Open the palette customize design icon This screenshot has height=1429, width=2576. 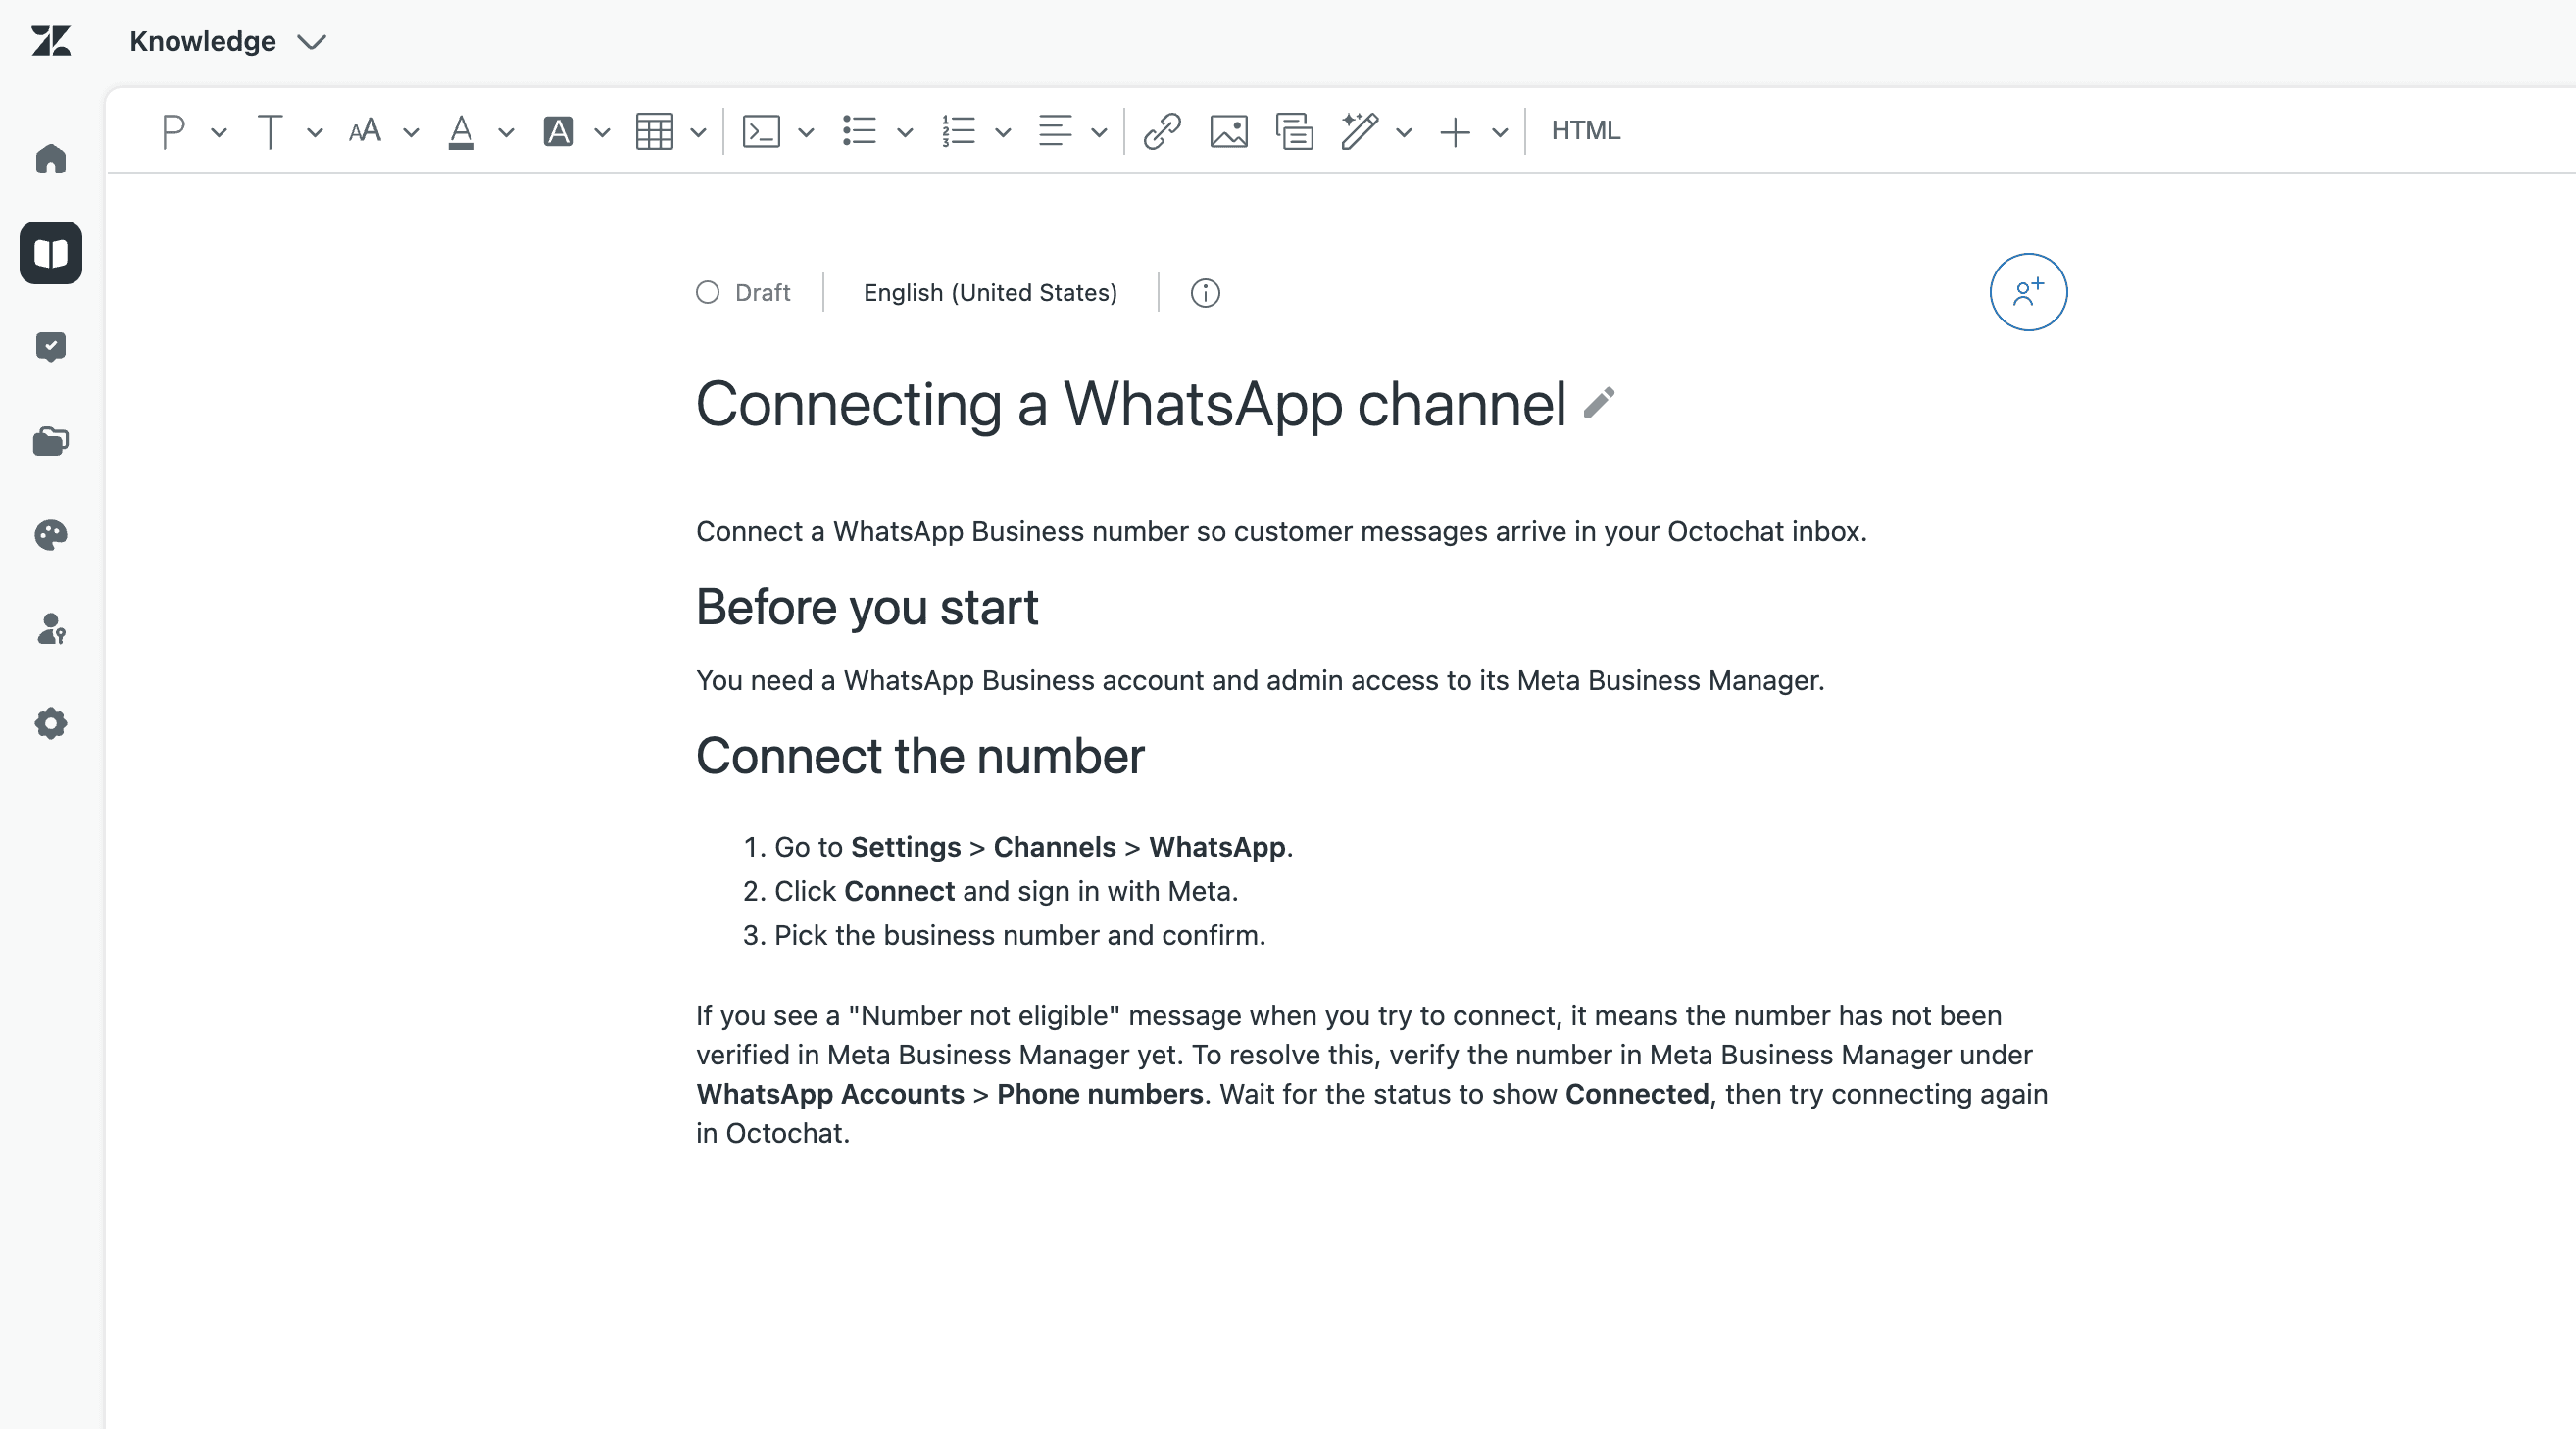[x=51, y=535]
